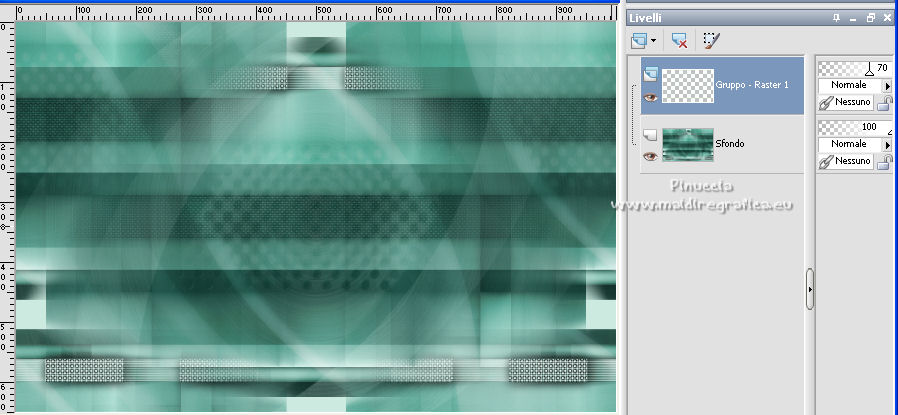
Task: Click the blend mode arrow for Gruppo - Raster 1
Action: pos(888,86)
